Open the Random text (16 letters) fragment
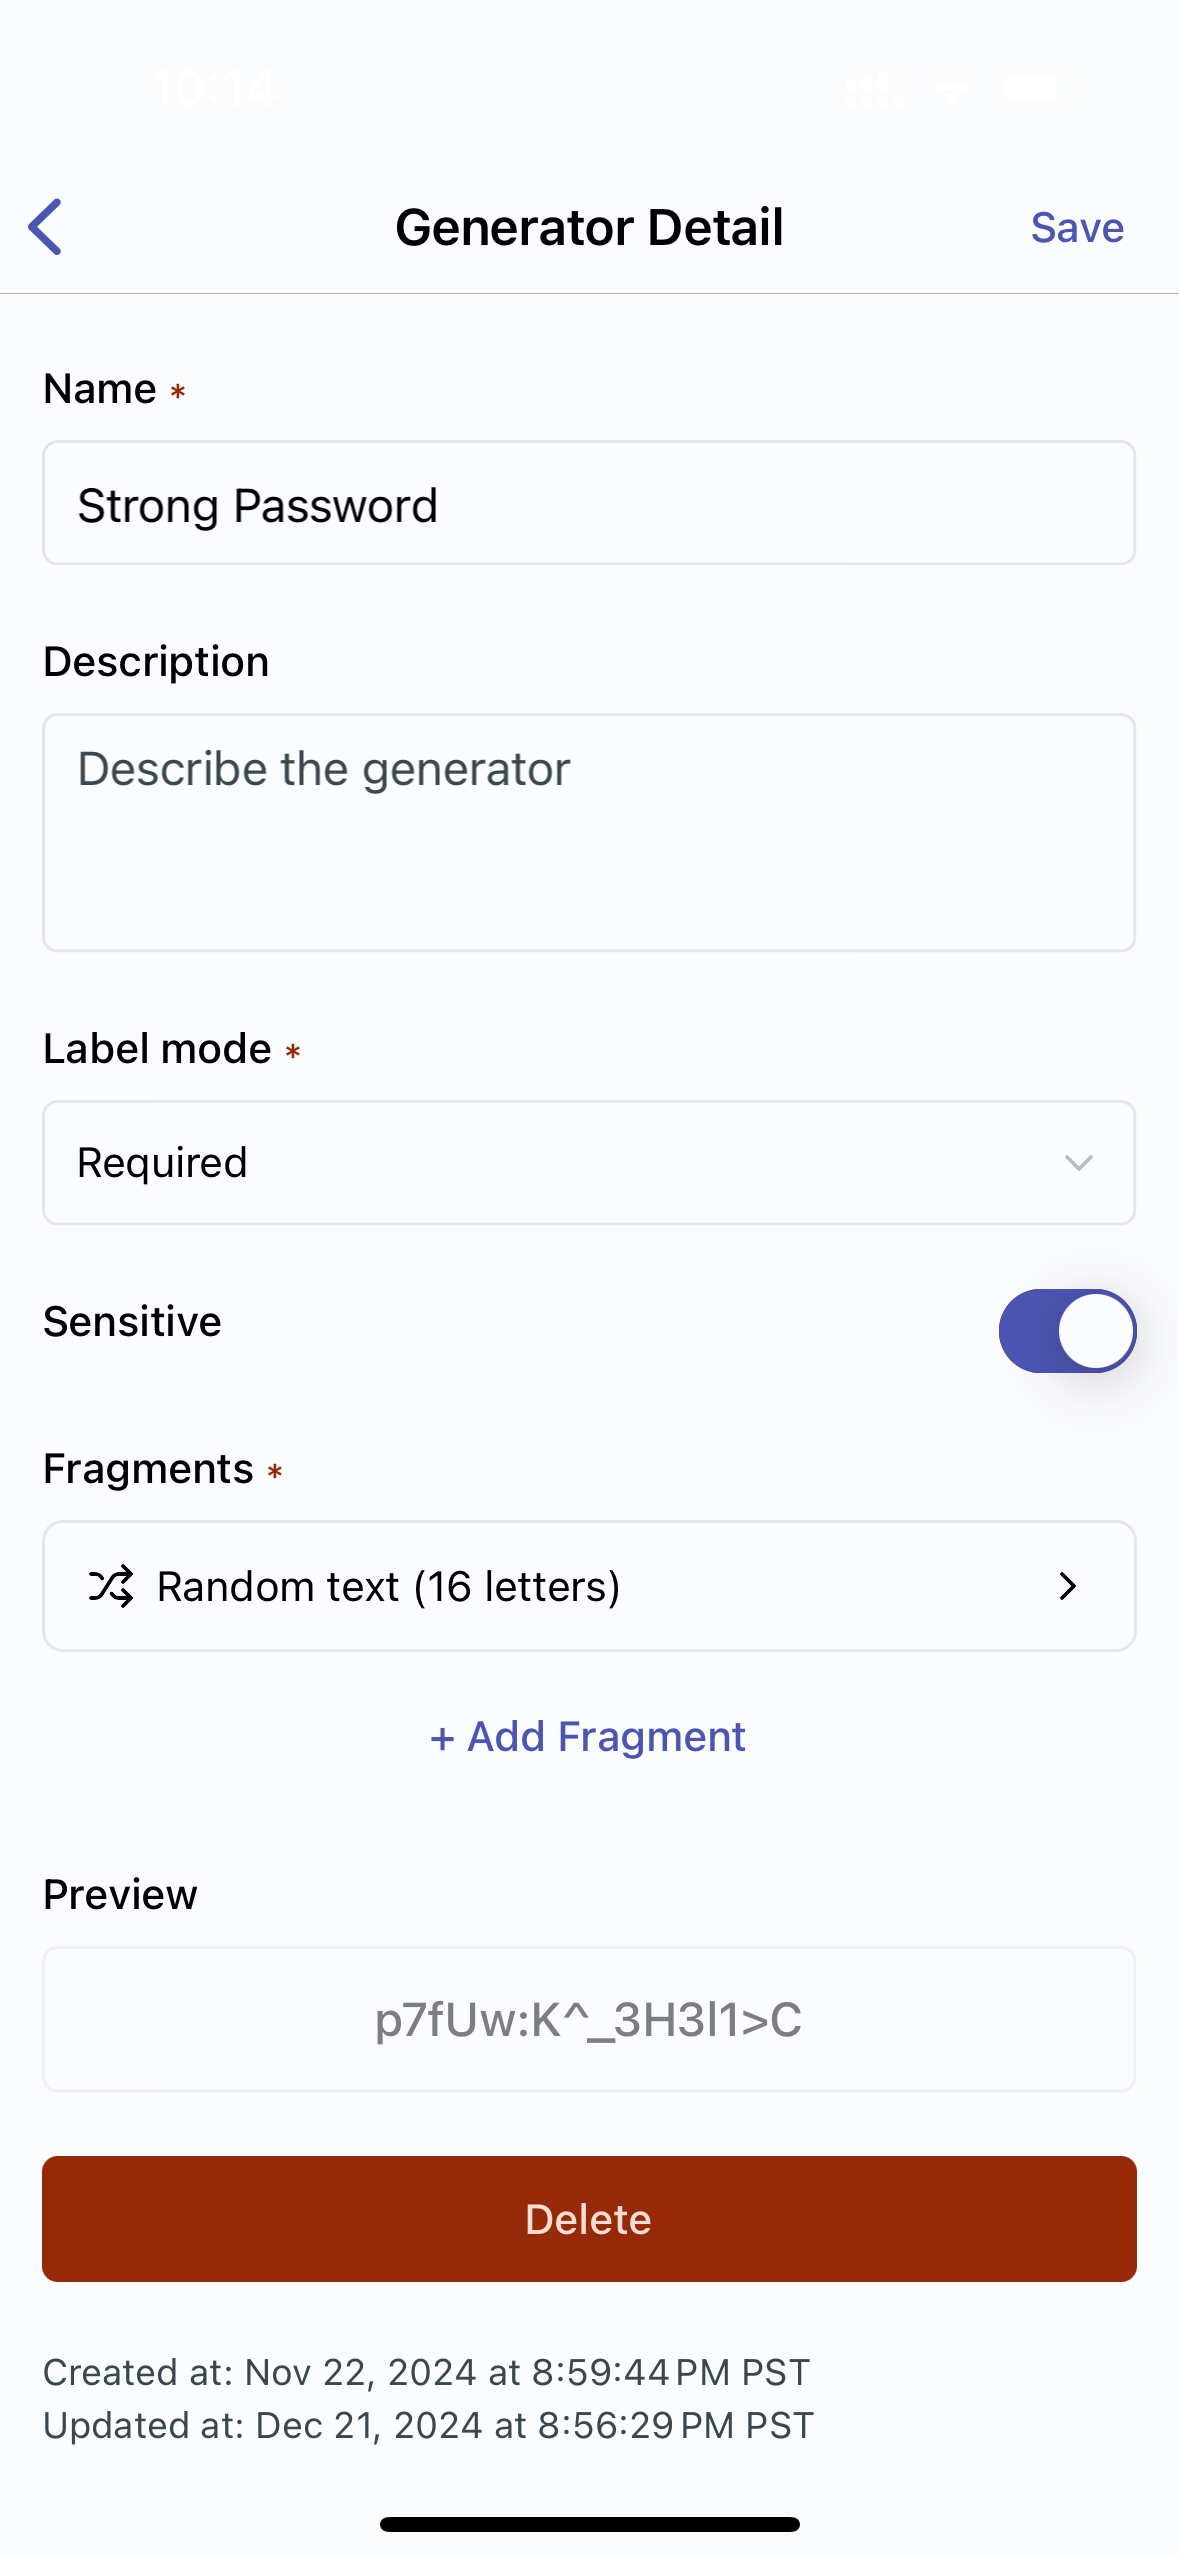This screenshot has width=1179, height=2556. pyautogui.click(x=589, y=1586)
